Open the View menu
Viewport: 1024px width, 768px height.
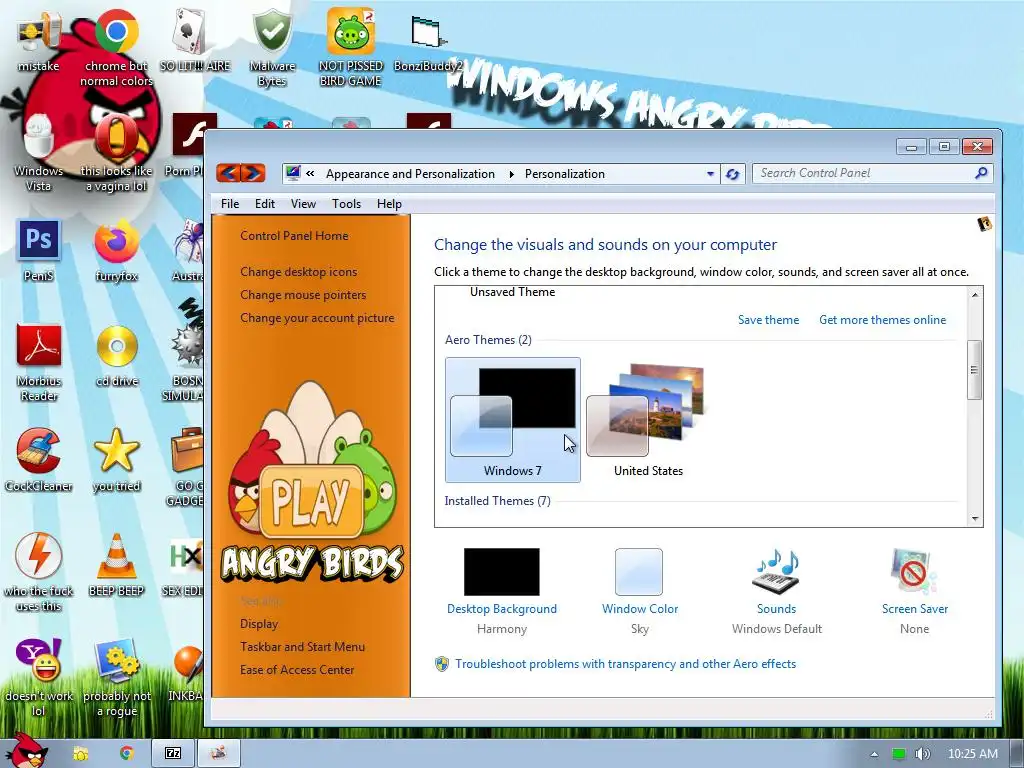point(303,204)
